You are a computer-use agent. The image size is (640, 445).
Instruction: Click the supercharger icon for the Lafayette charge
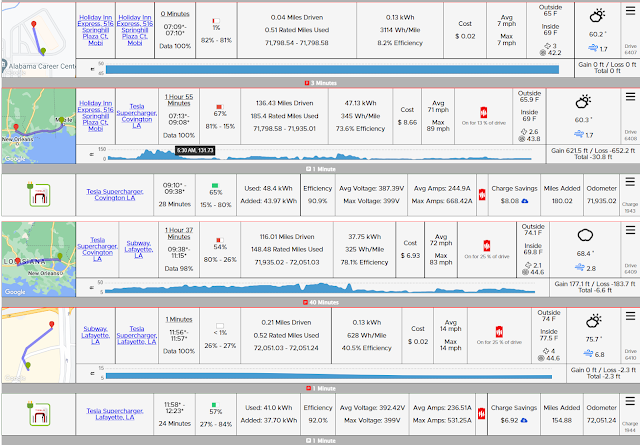coord(39,414)
